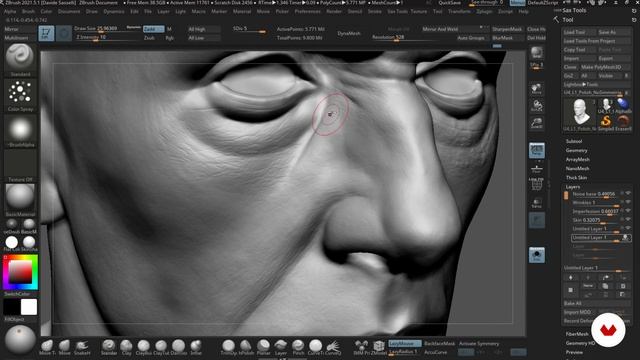Expand the NanoMesh subpalette

click(x=578, y=169)
